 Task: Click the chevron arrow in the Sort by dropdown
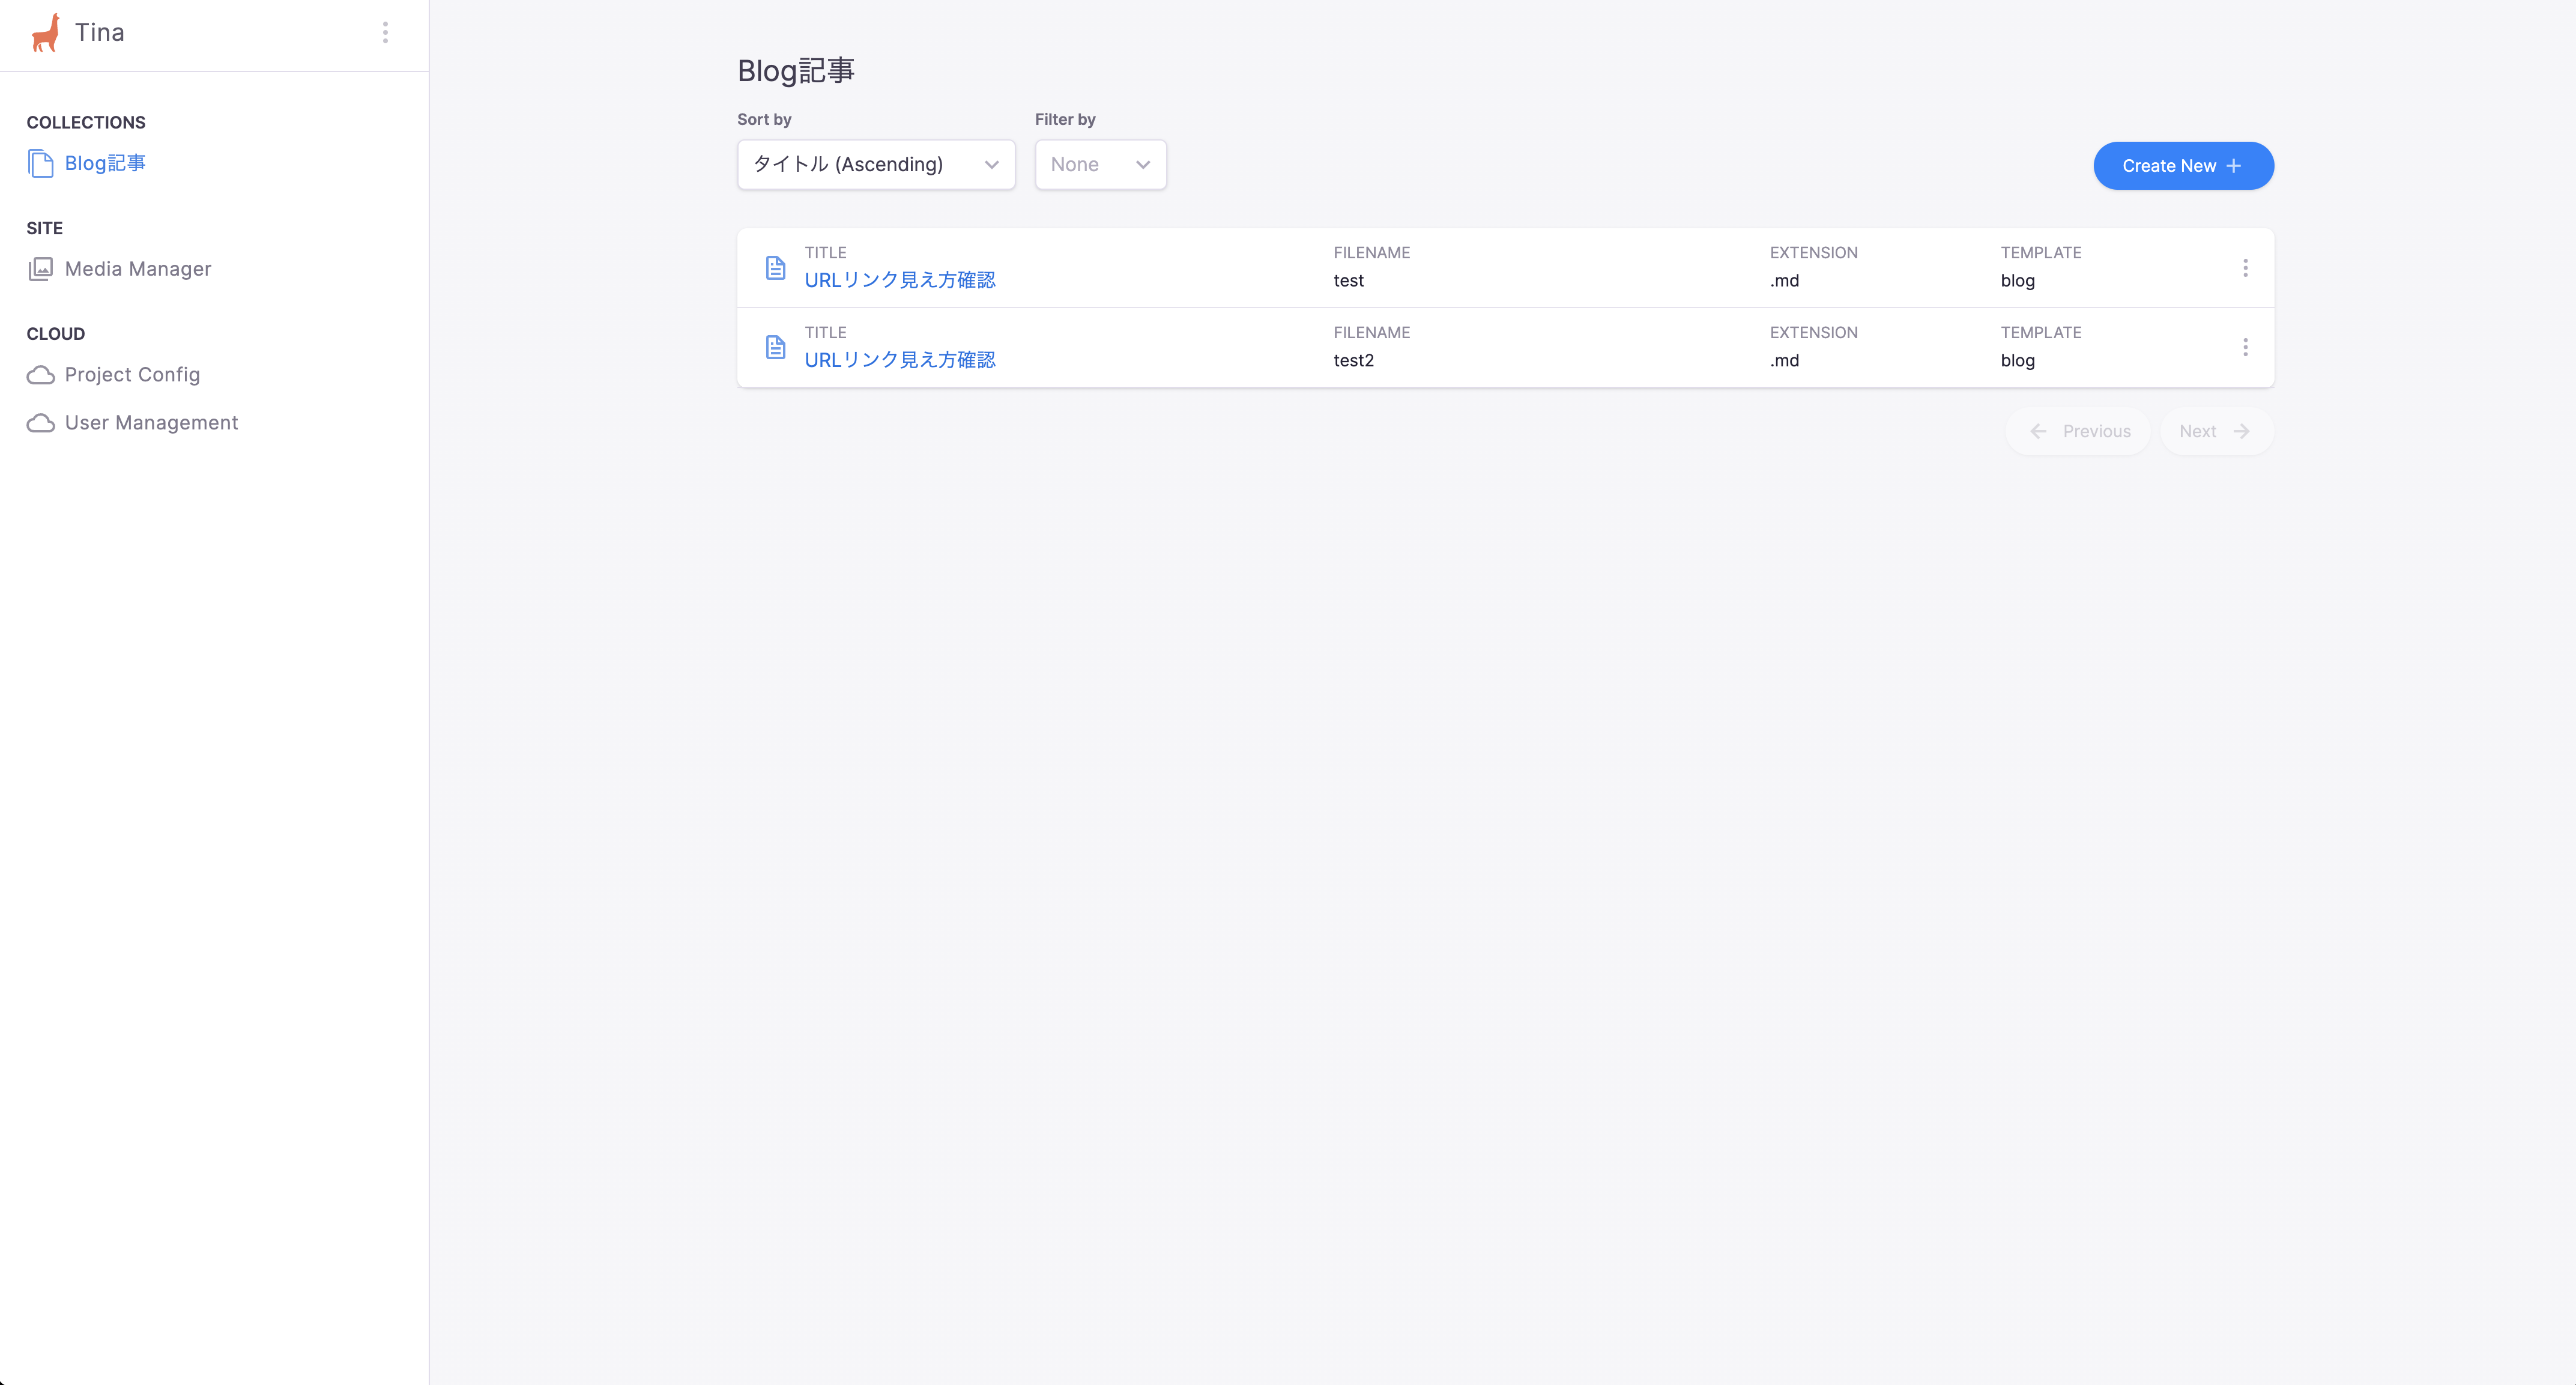pyautogui.click(x=991, y=165)
